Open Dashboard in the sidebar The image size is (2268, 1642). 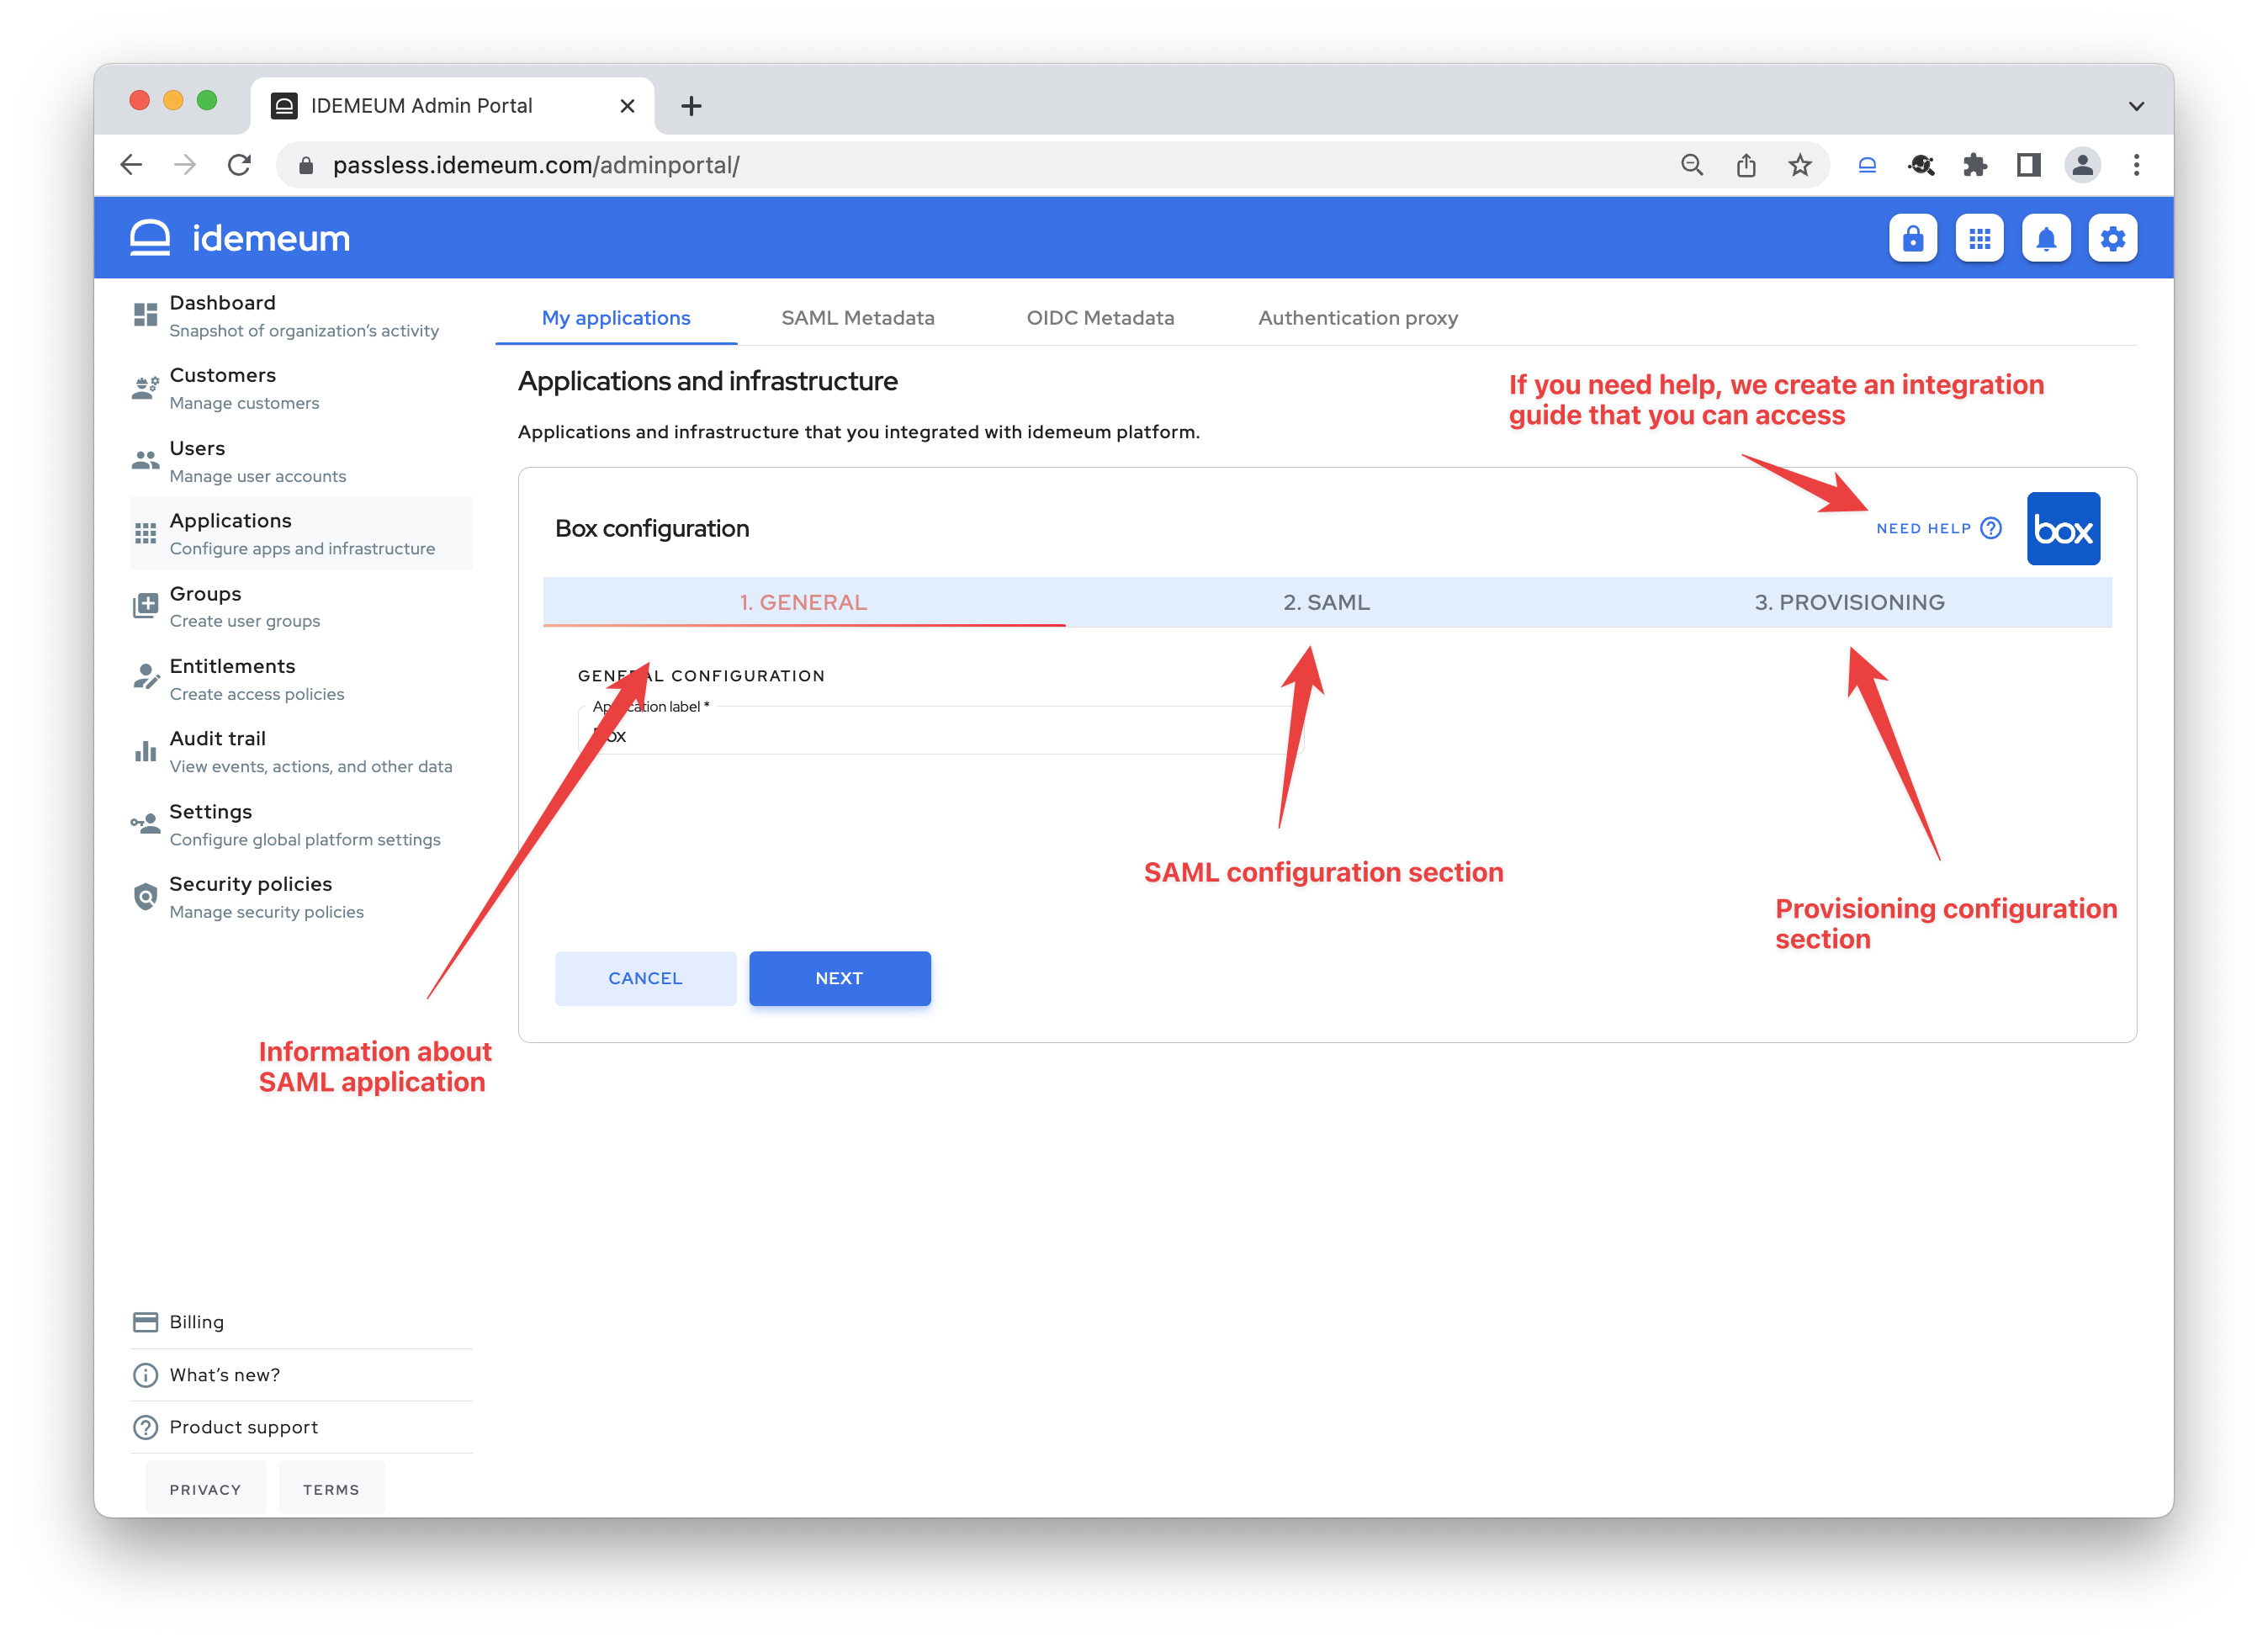click(301, 316)
